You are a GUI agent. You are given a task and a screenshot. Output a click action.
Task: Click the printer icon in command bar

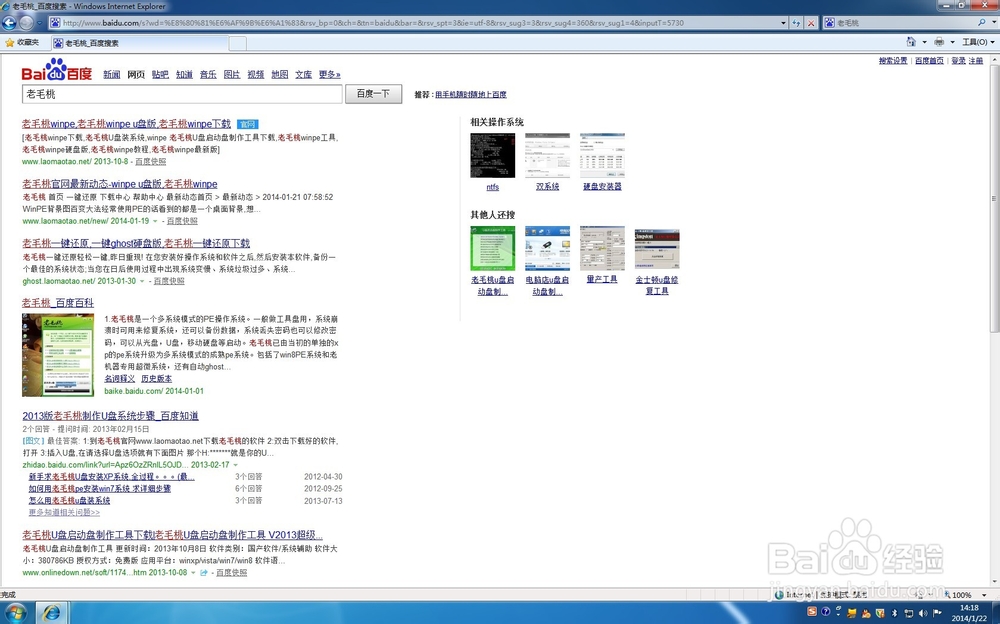939,41
